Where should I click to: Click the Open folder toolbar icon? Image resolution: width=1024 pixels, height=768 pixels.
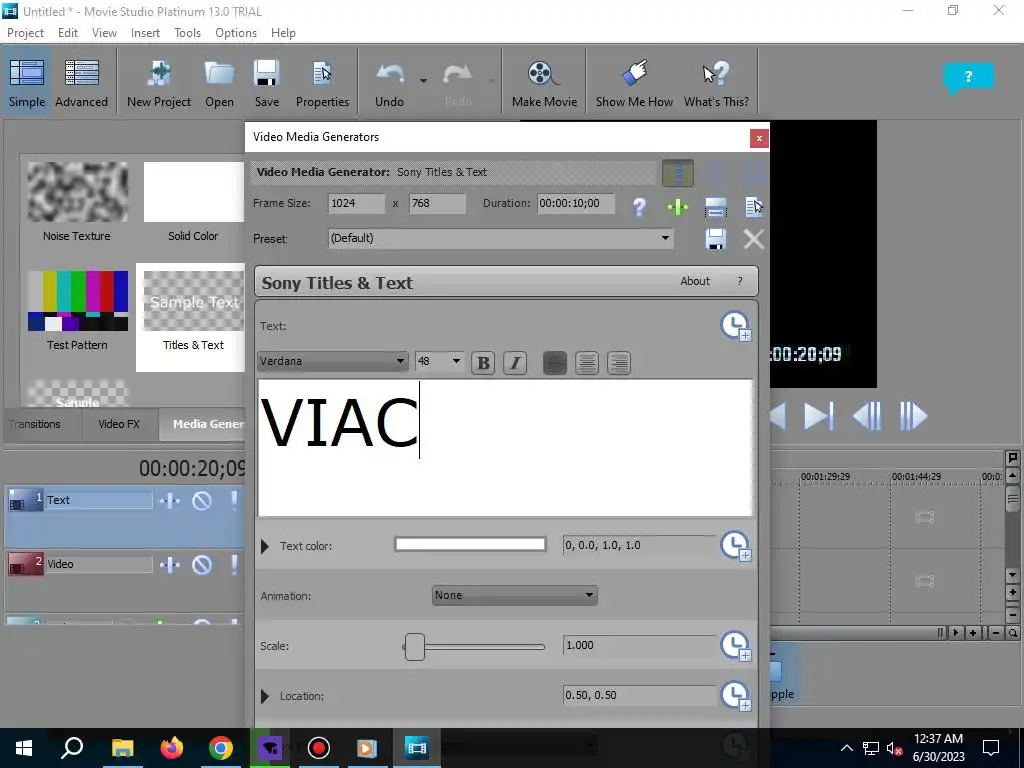(219, 83)
